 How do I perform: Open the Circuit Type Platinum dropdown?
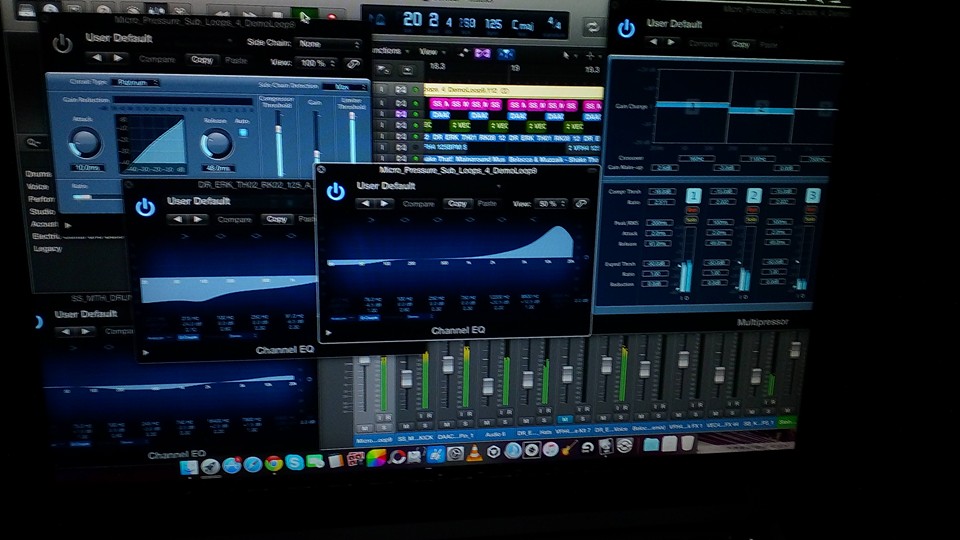137,82
